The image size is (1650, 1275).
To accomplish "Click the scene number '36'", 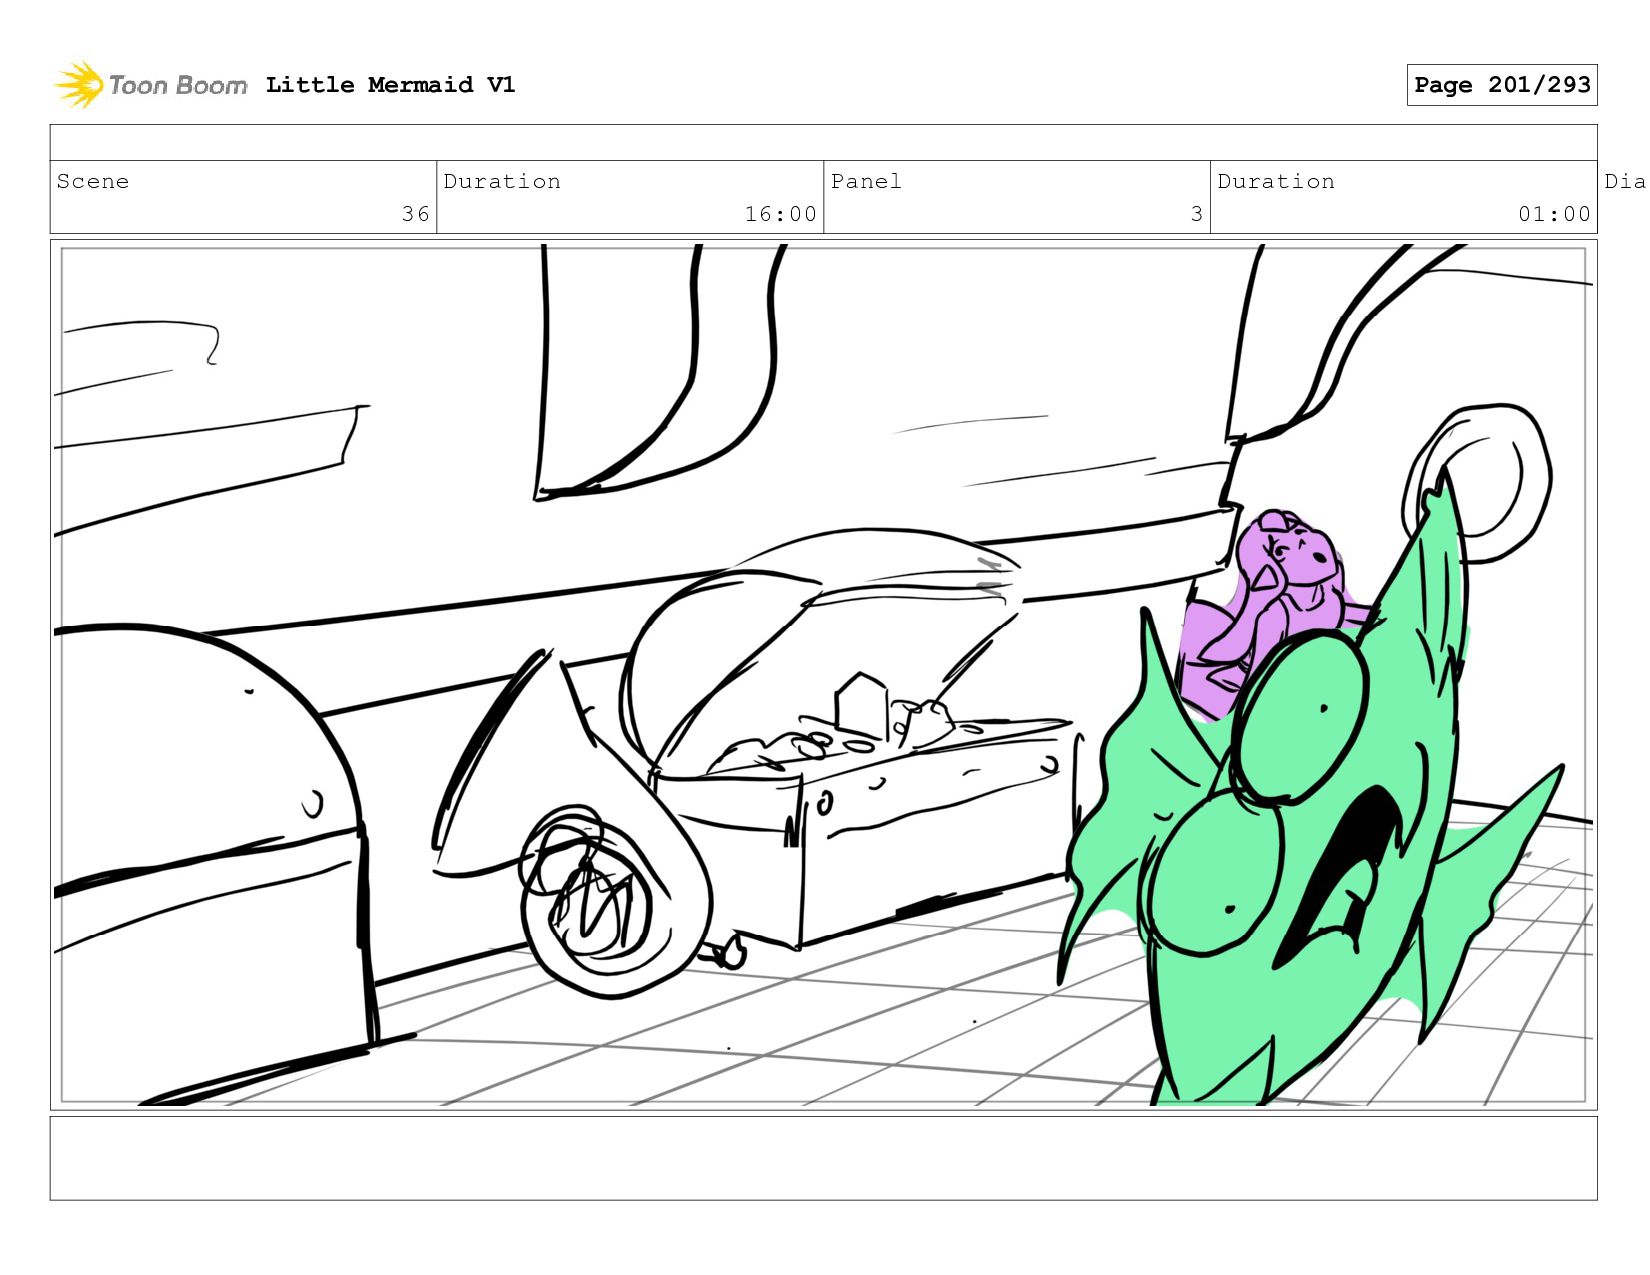I will point(416,214).
